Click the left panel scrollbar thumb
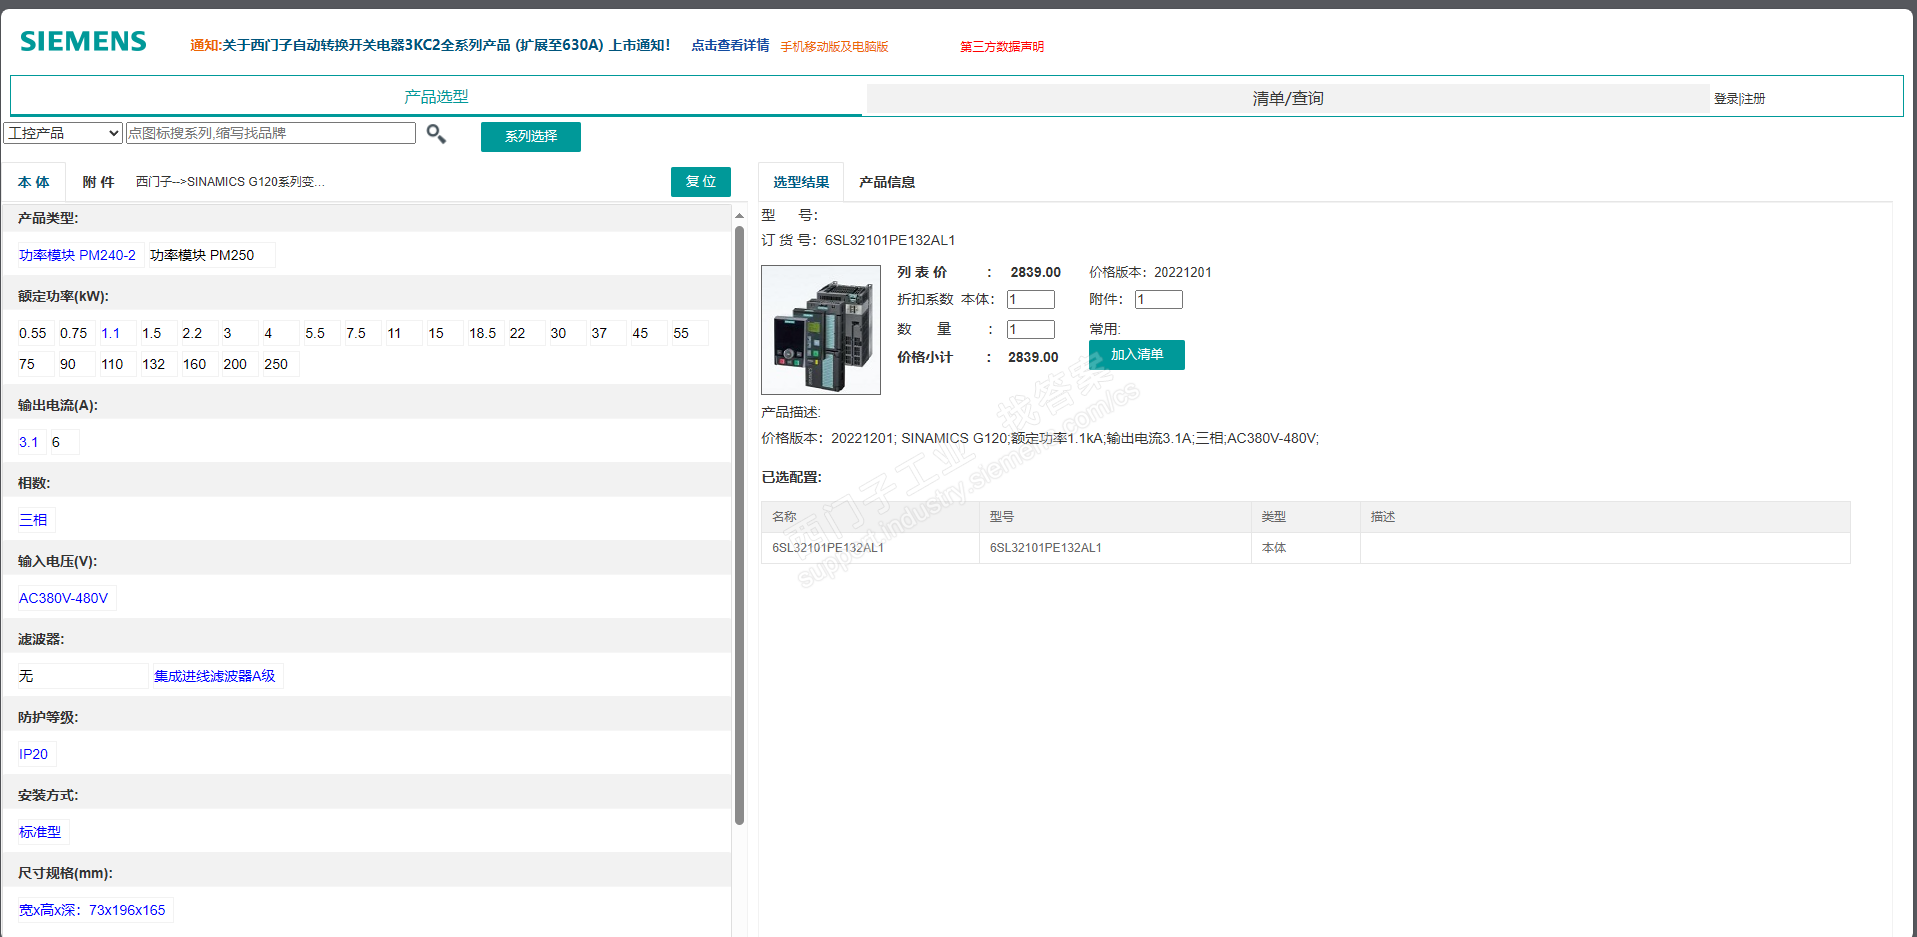The image size is (1917, 937). click(x=740, y=525)
